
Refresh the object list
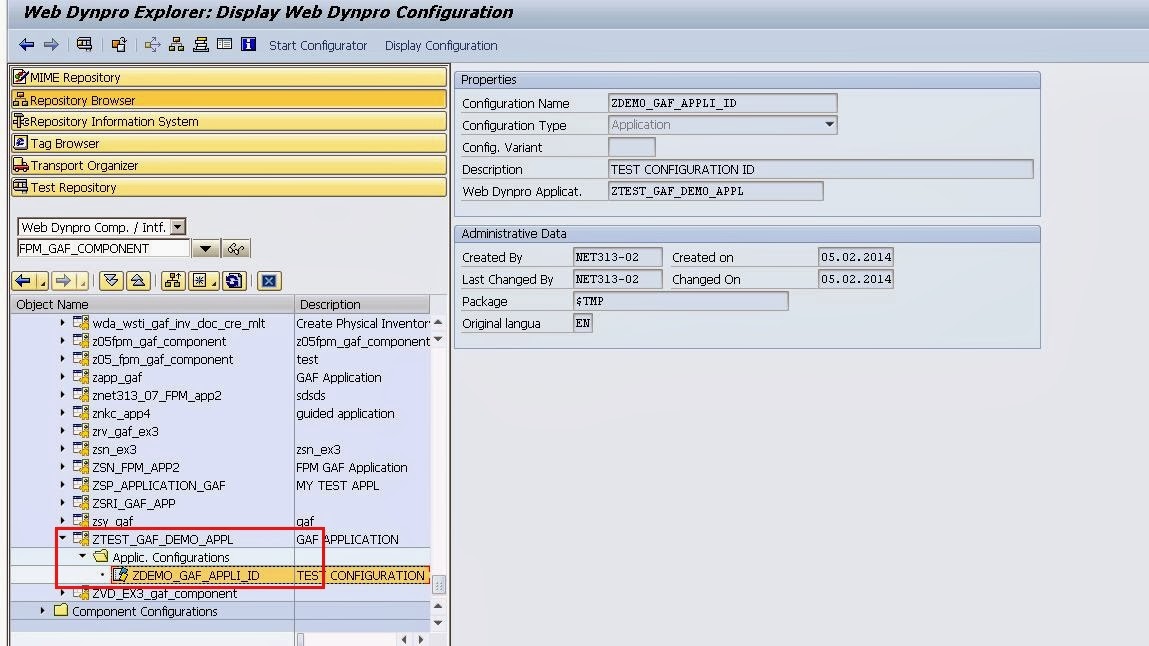click(x=234, y=281)
